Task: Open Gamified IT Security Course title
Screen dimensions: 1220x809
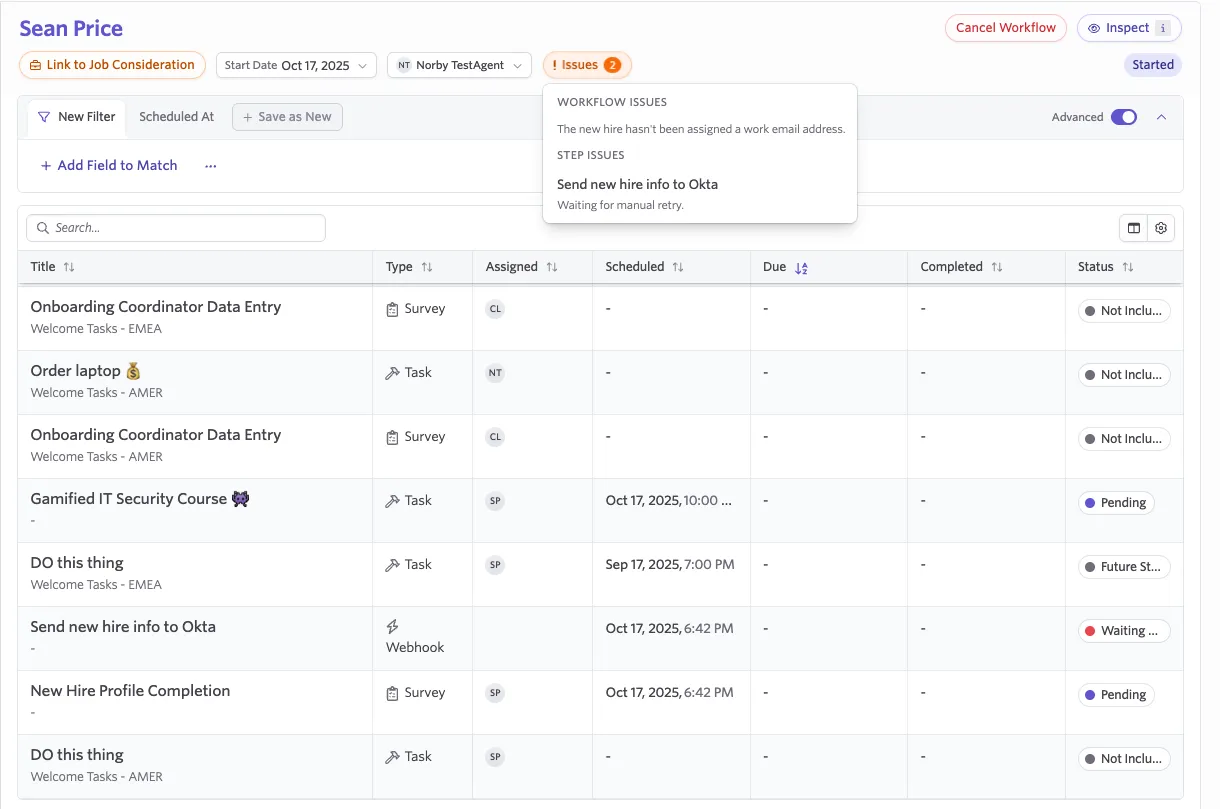Action: coord(140,499)
